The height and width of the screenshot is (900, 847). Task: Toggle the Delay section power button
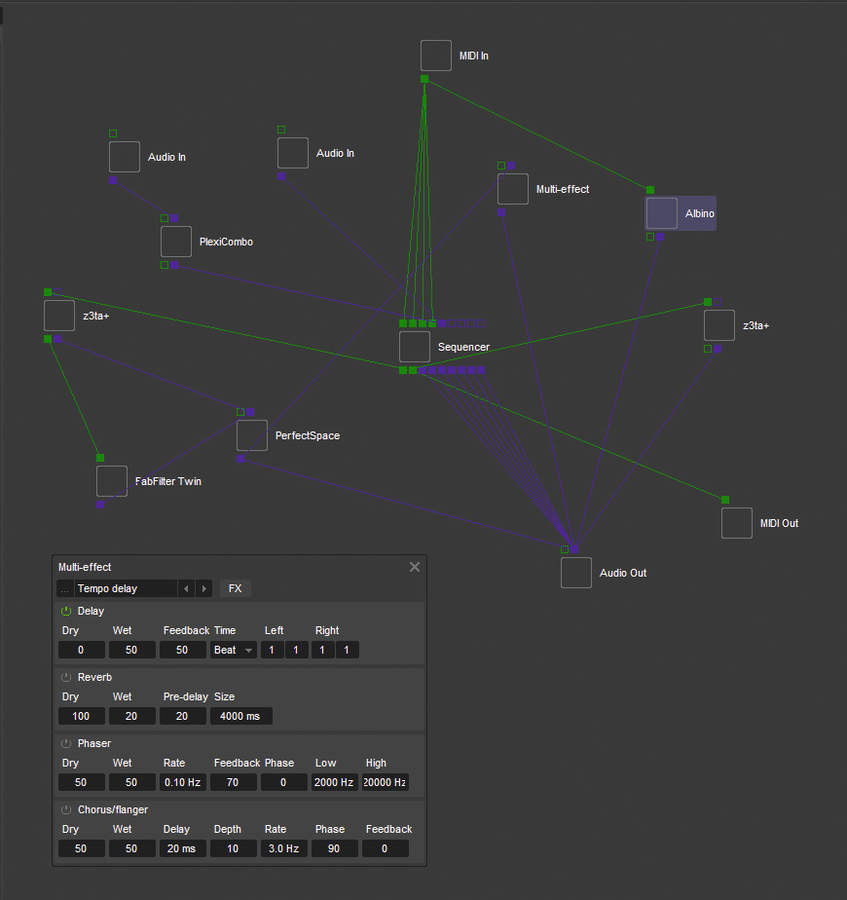[66, 611]
